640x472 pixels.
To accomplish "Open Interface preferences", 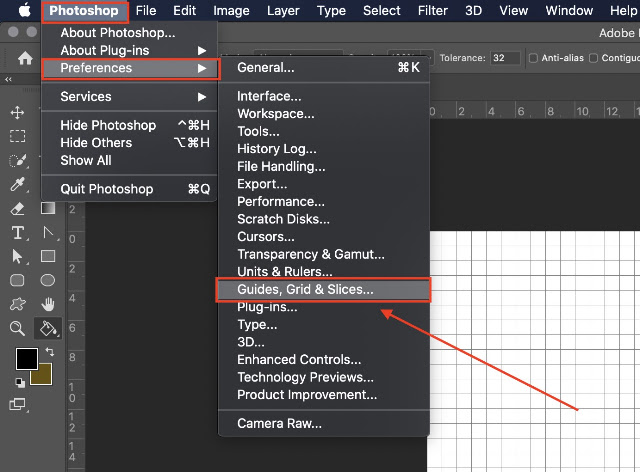I will [x=324, y=96].
